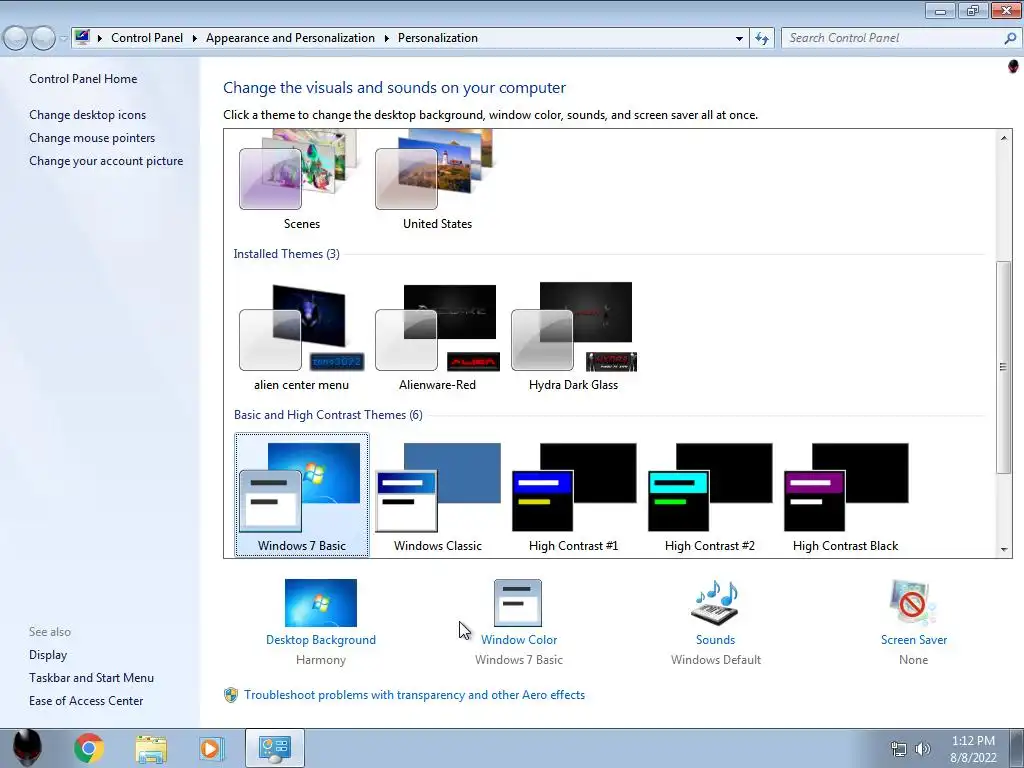Click the Window Color link text
This screenshot has height=768, width=1024.
click(x=519, y=640)
